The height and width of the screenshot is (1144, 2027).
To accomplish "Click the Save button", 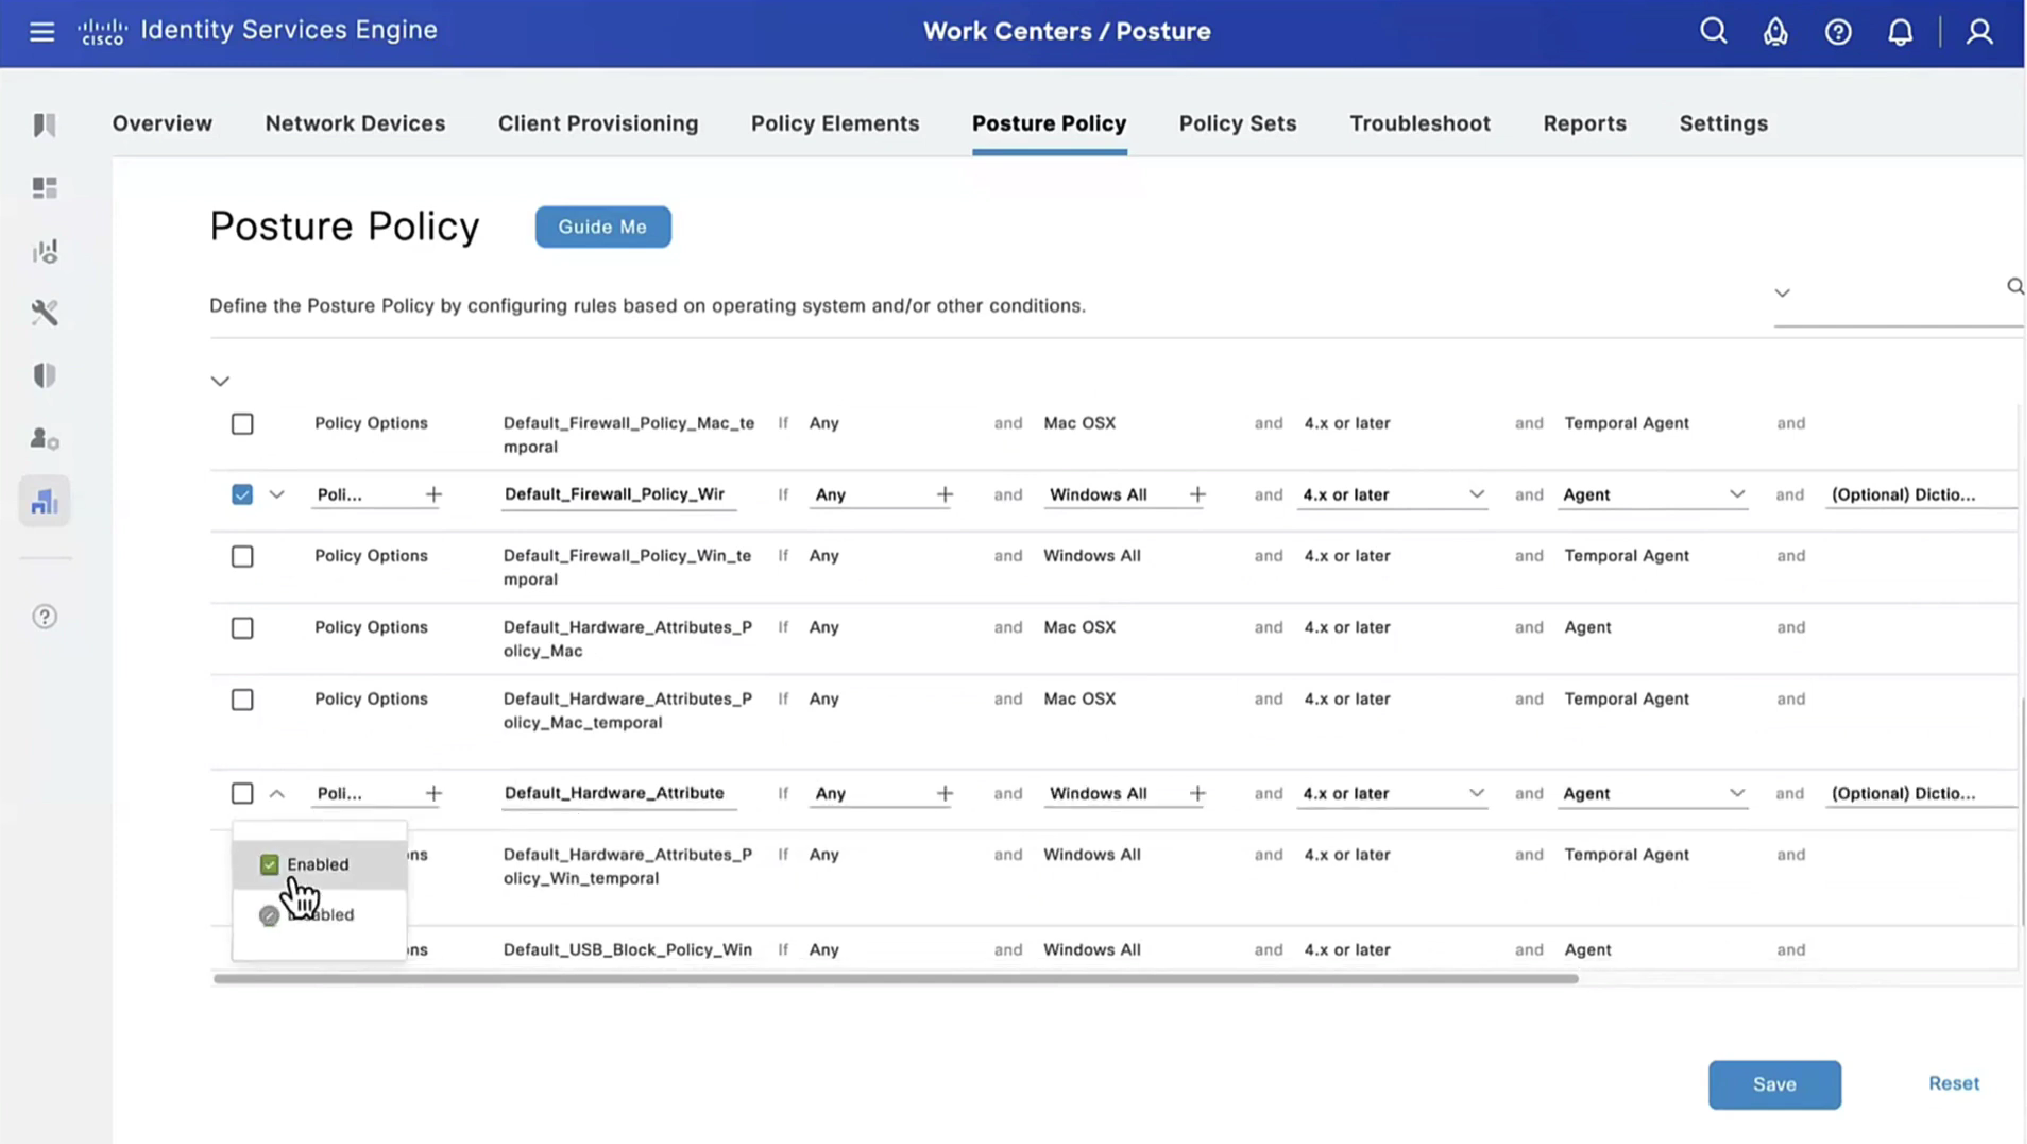I will coord(1774,1085).
